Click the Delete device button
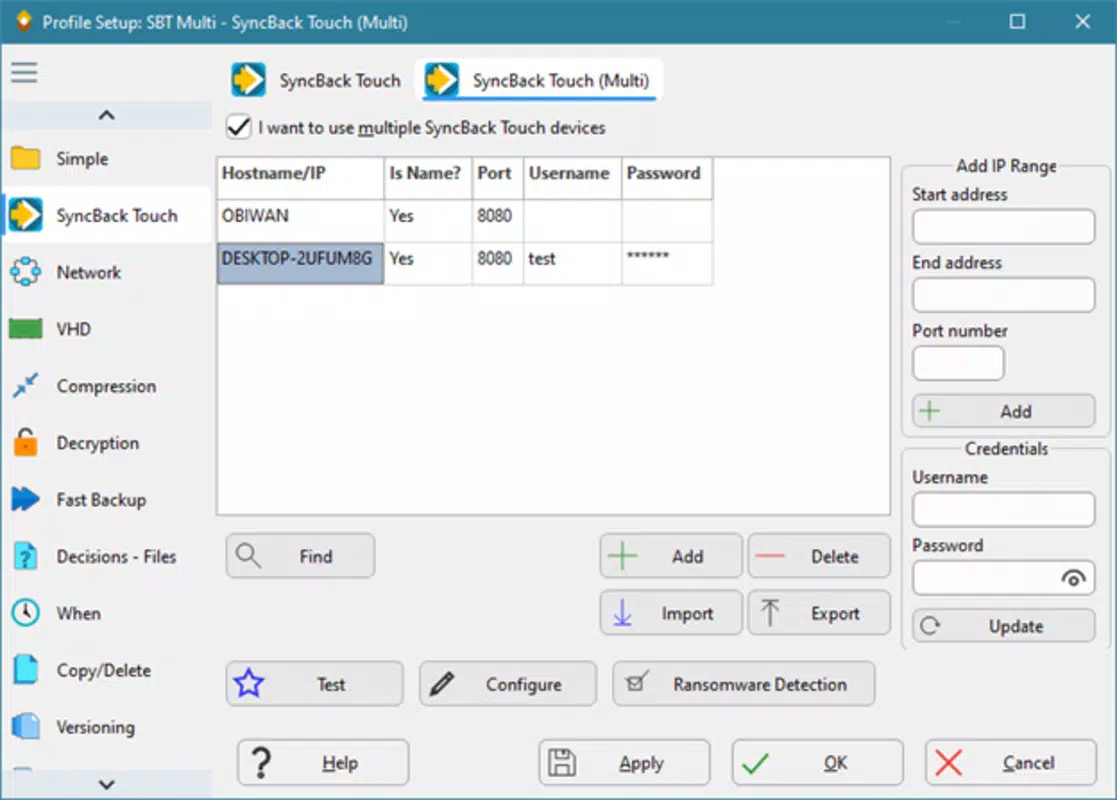1117x800 pixels. [x=819, y=556]
